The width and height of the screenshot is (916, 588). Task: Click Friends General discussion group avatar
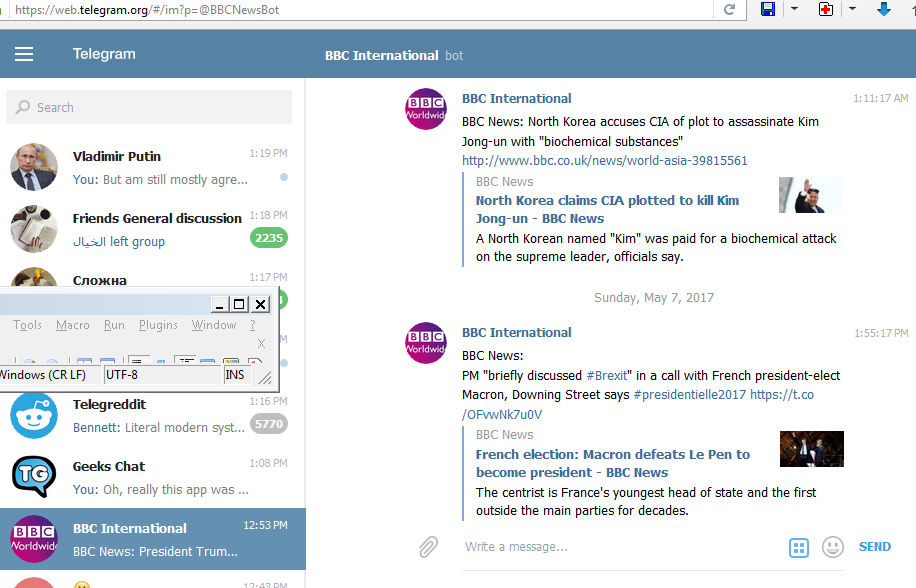[34, 229]
